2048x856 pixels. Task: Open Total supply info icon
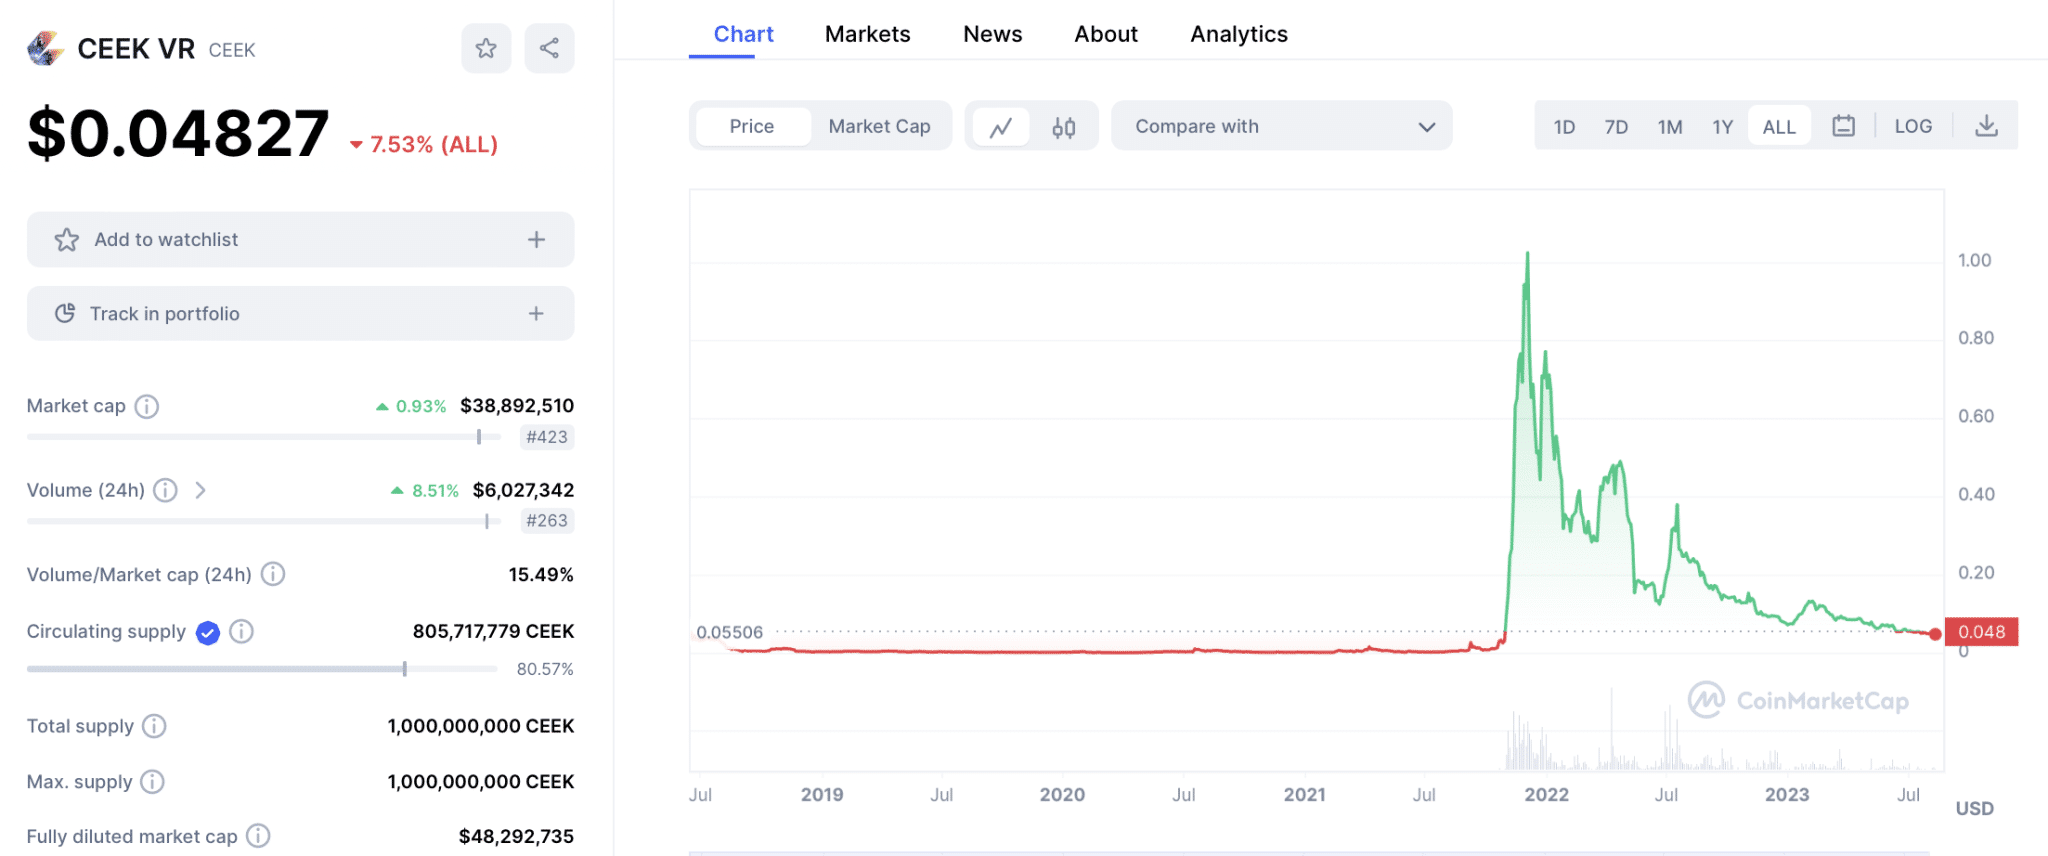pyautogui.click(x=154, y=726)
